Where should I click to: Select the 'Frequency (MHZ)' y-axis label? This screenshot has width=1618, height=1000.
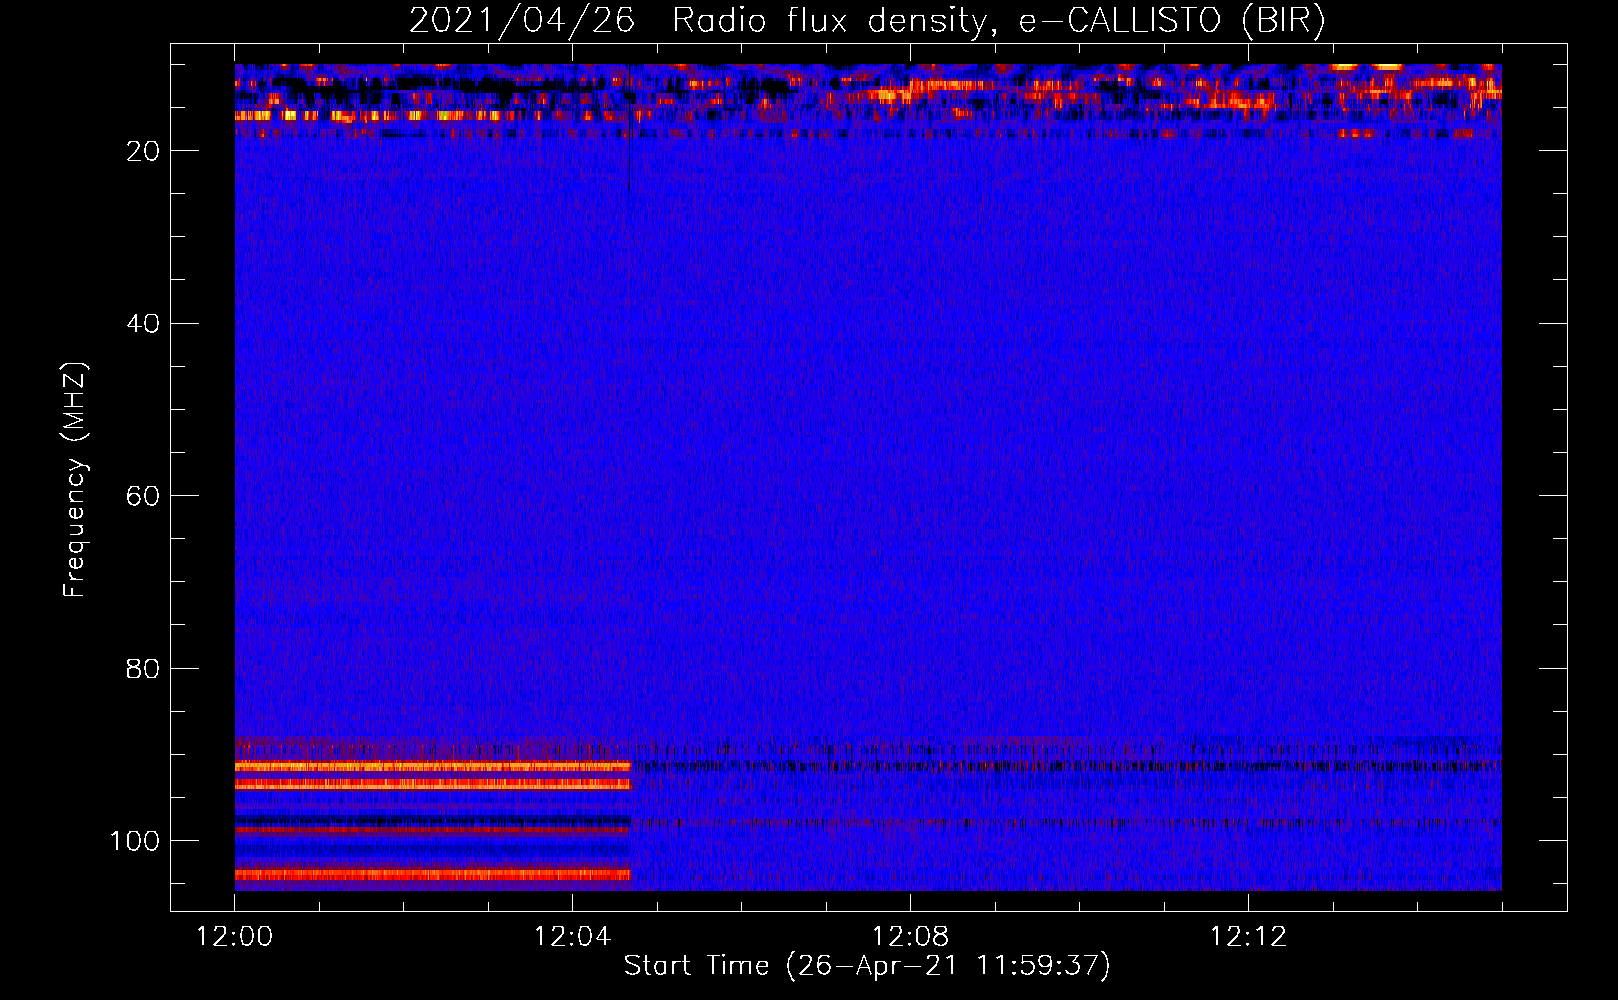75,480
